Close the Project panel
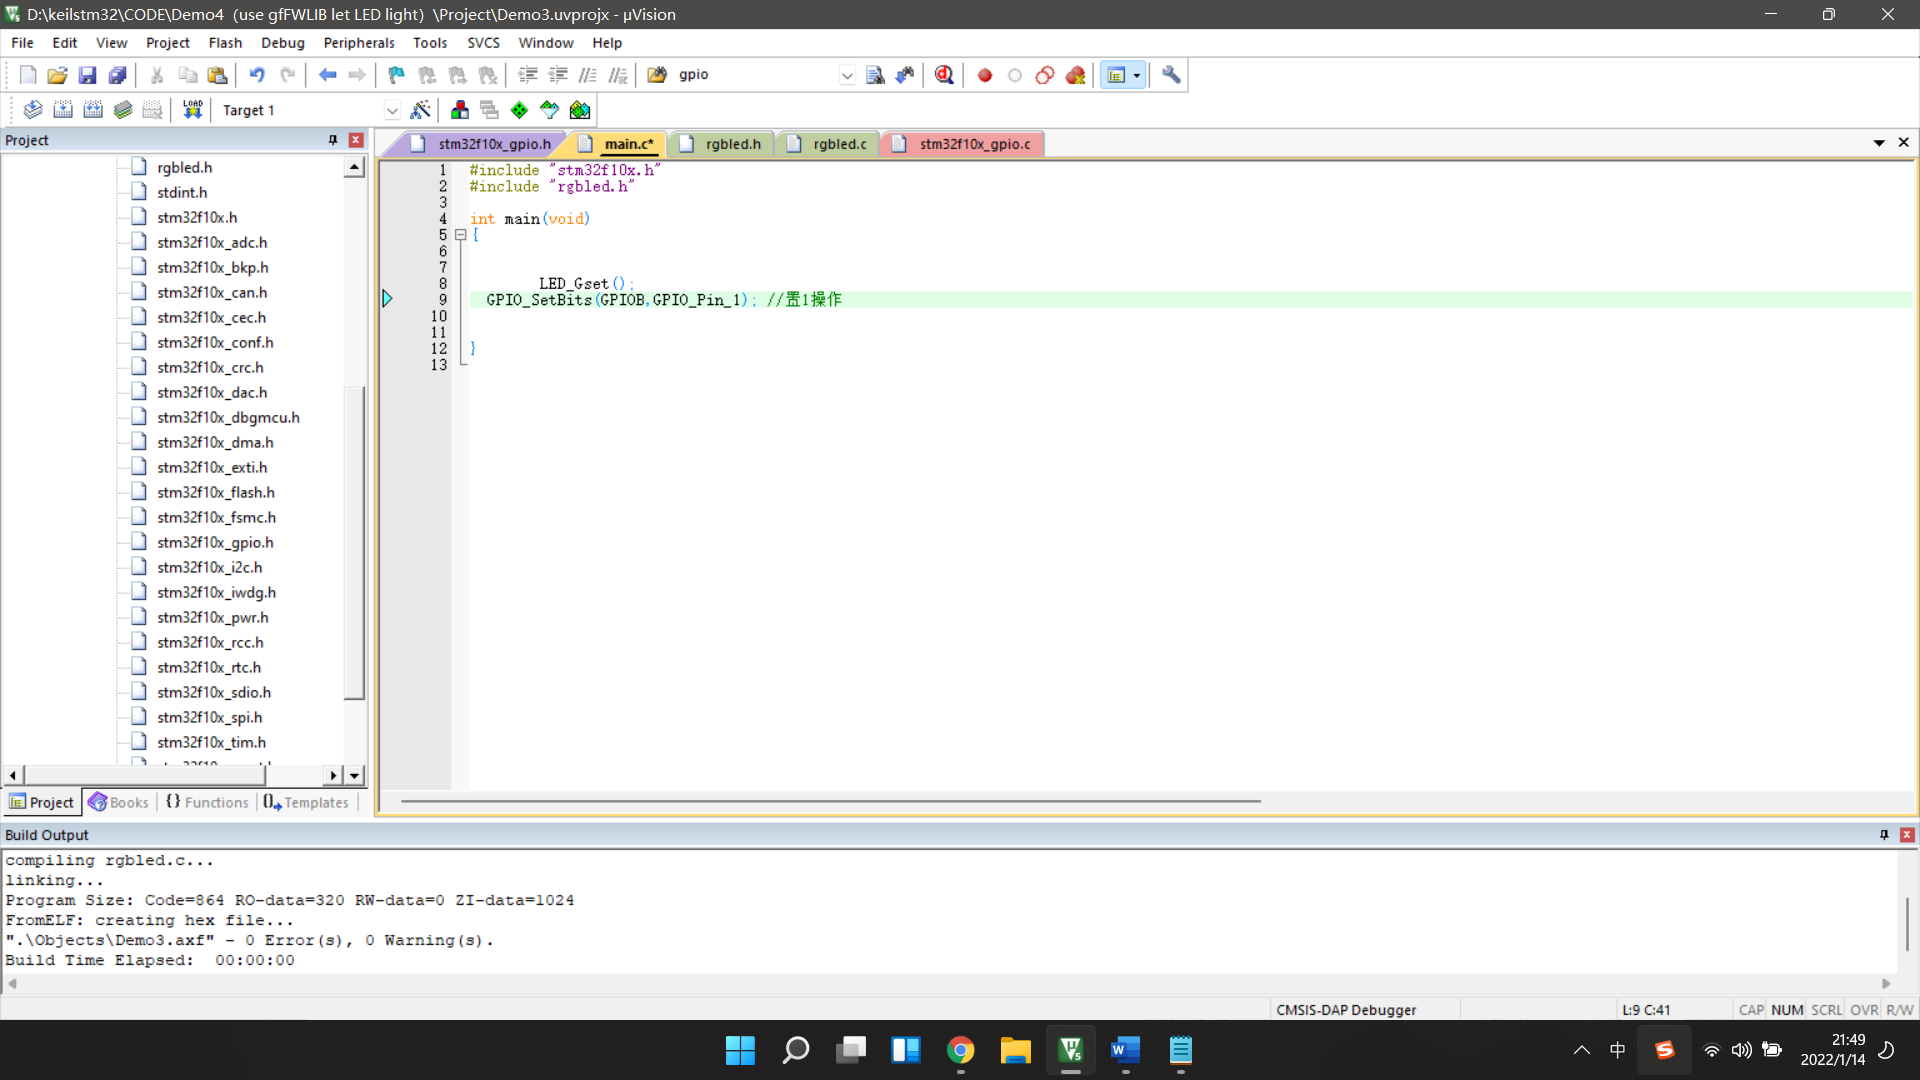Image resolution: width=1920 pixels, height=1080 pixels. pyautogui.click(x=355, y=140)
